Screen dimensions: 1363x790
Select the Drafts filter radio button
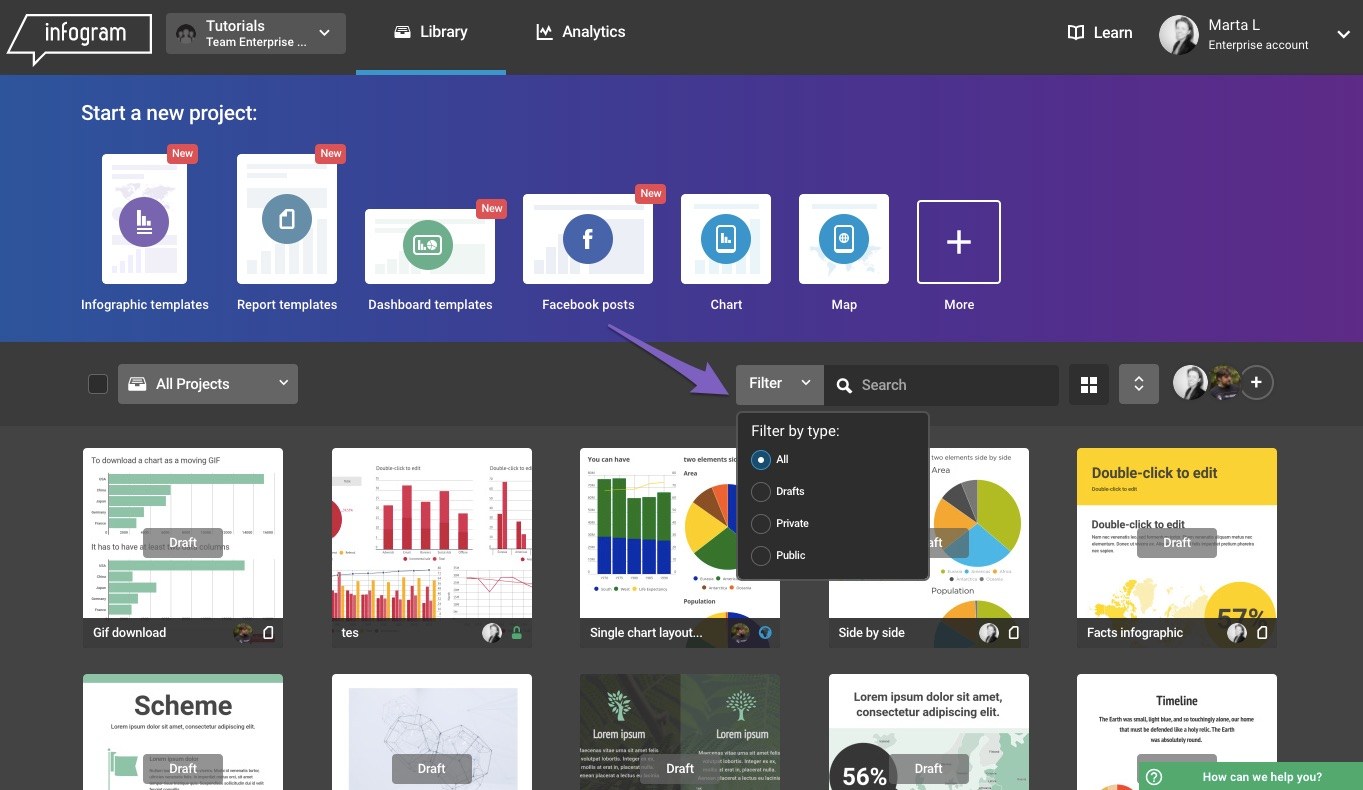click(761, 492)
